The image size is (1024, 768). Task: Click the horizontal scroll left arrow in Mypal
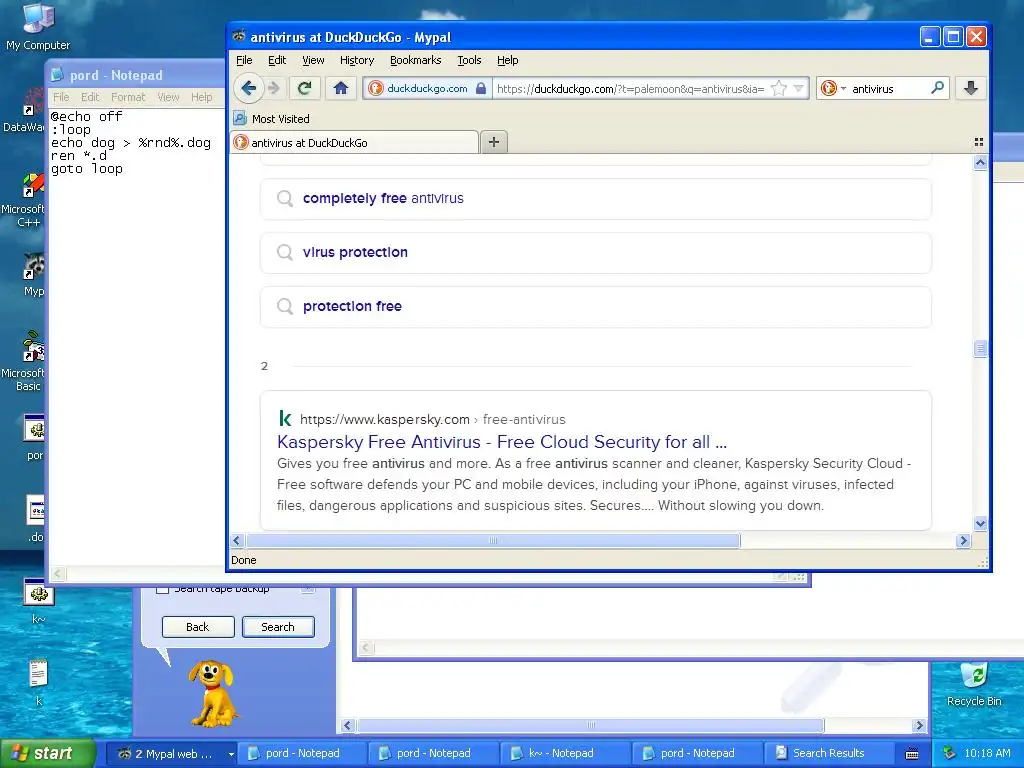tap(237, 541)
